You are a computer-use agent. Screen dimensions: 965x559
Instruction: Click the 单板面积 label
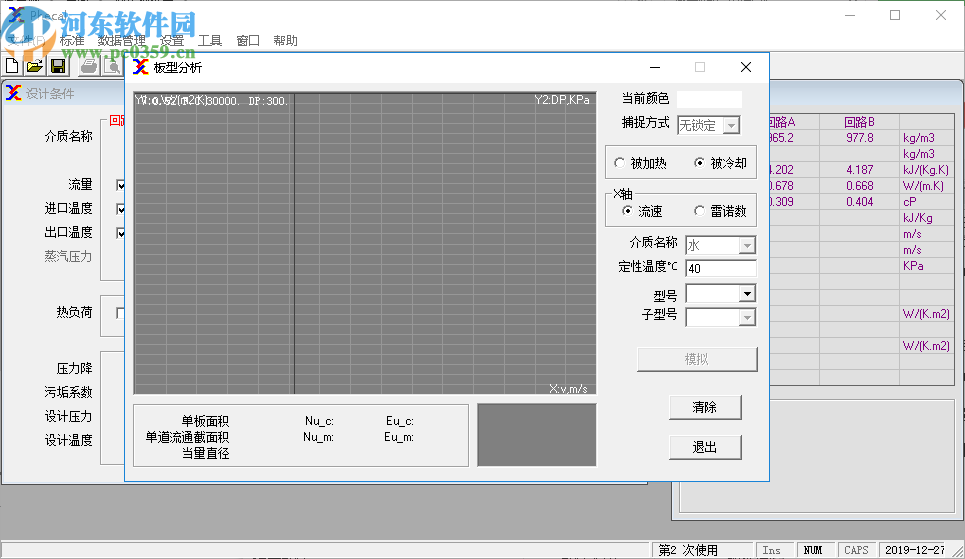click(x=205, y=421)
